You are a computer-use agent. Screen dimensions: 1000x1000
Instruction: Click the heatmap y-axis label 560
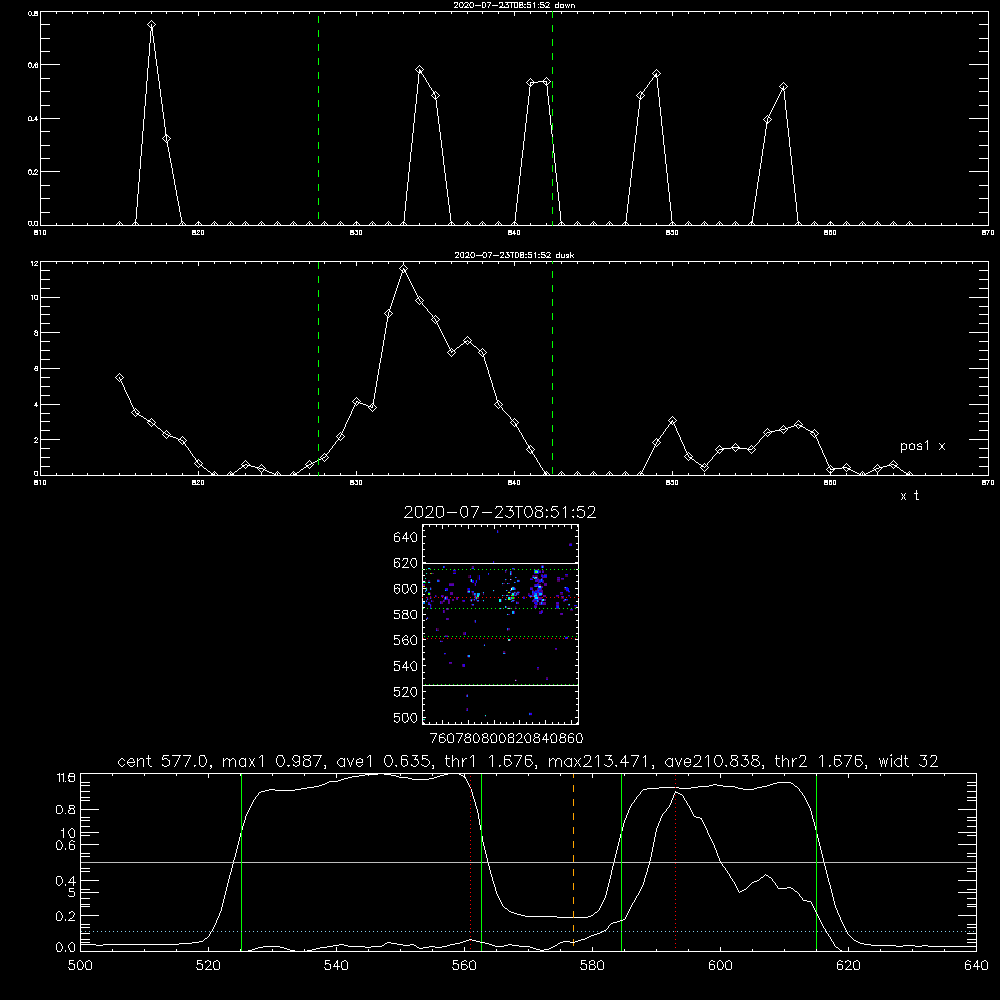(406, 640)
